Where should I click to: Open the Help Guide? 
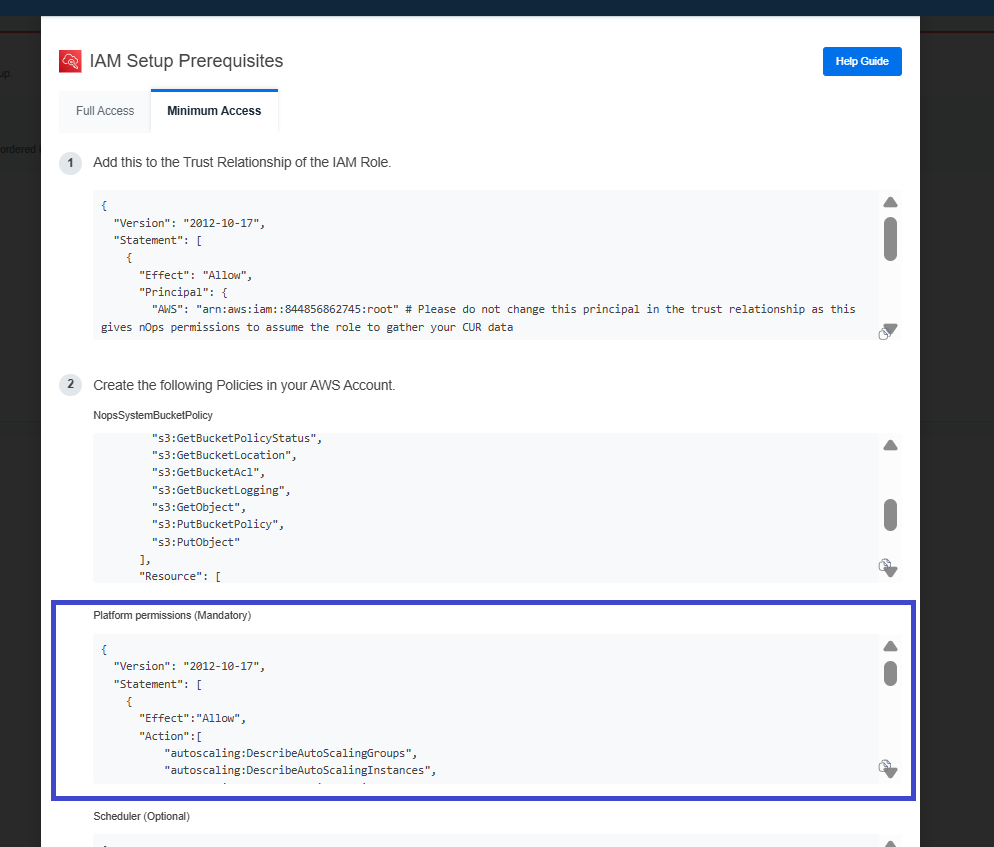coord(862,61)
